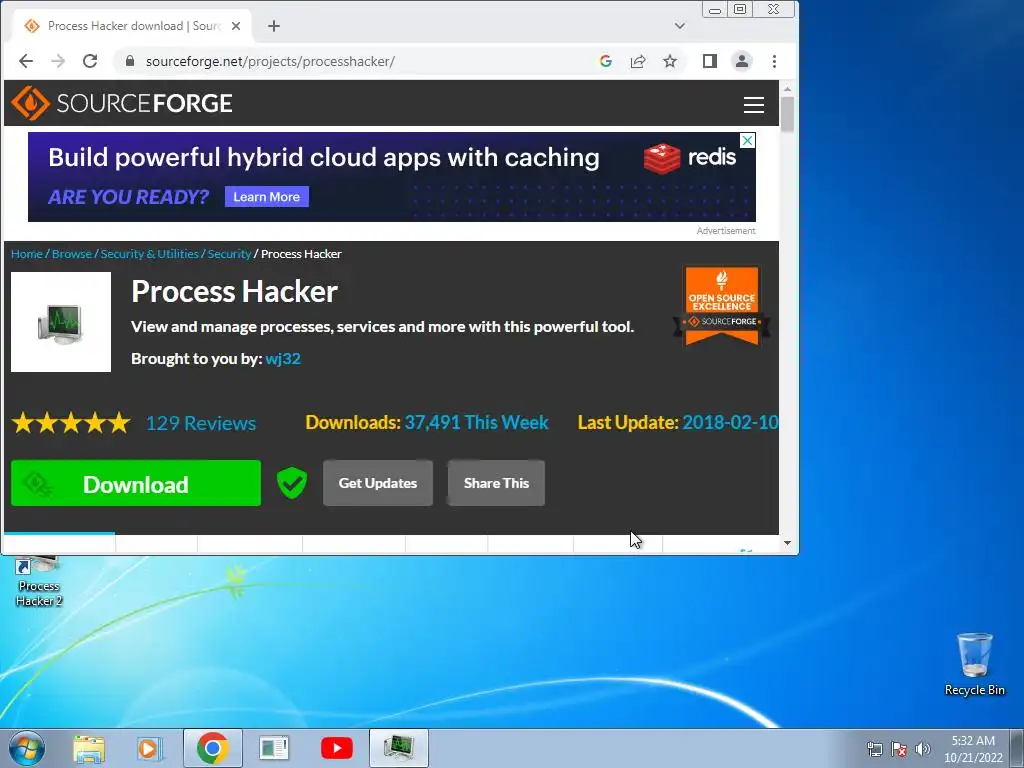Open the Windows Start menu
The height and width of the screenshot is (768, 1024).
coord(27,748)
